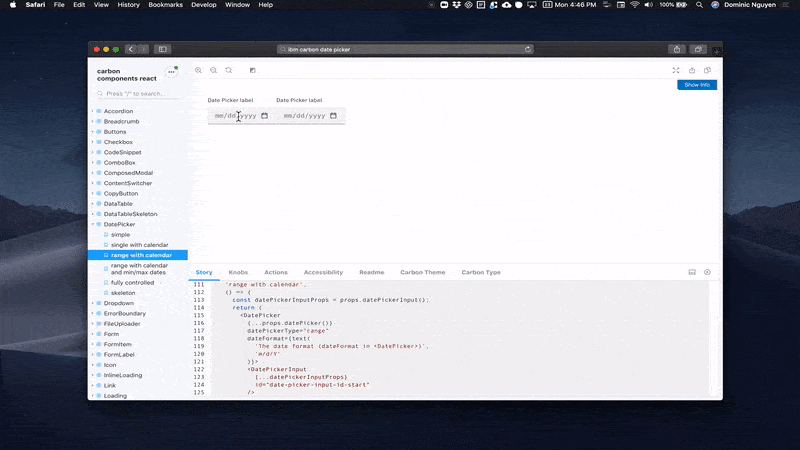Toggle the Safari sidebar button
Viewport: 800px width, 450px height.
162,49
